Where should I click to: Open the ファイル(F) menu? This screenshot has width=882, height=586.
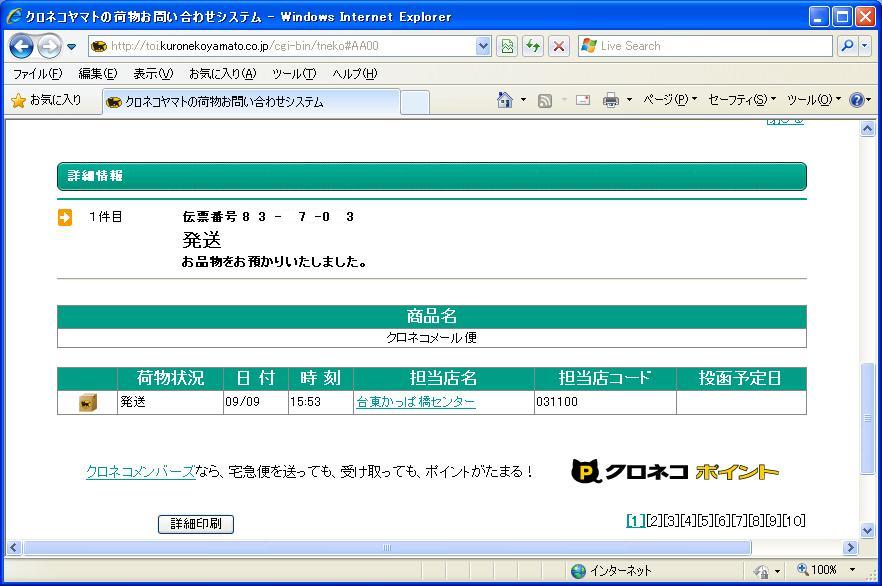tap(38, 74)
